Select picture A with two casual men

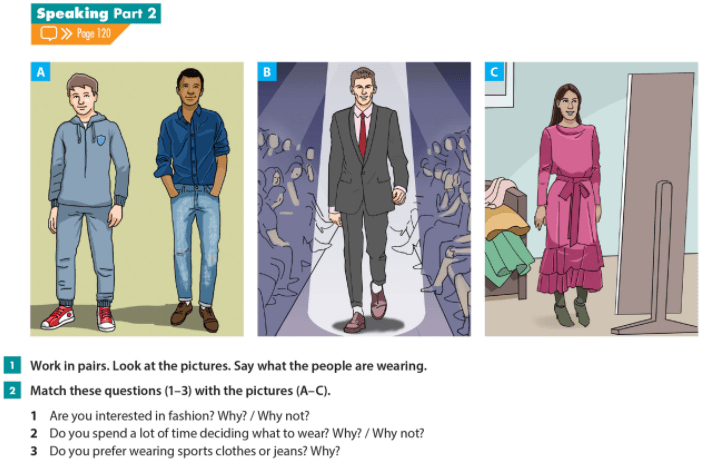137,199
